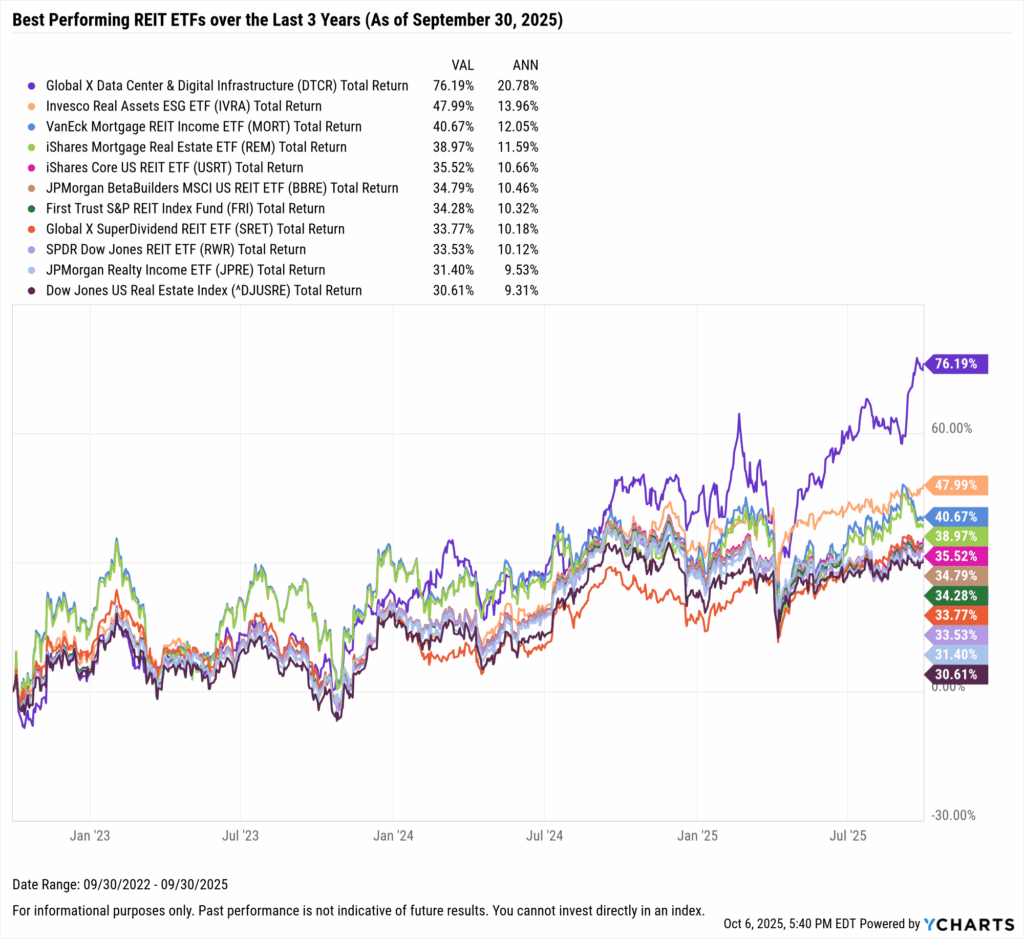Viewport: 1024px width, 939px height.
Task: Click the orange IVRA legend dot
Action: 34,106
